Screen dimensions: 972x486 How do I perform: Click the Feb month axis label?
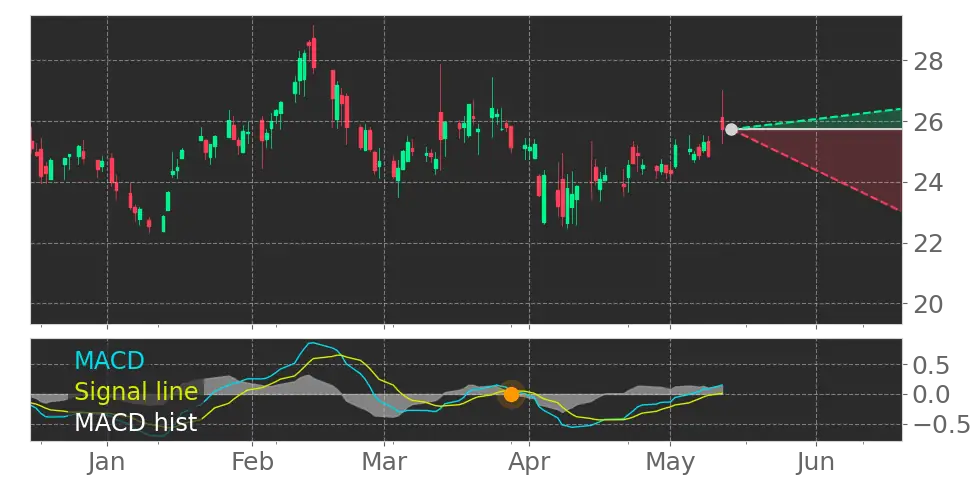(252, 462)
